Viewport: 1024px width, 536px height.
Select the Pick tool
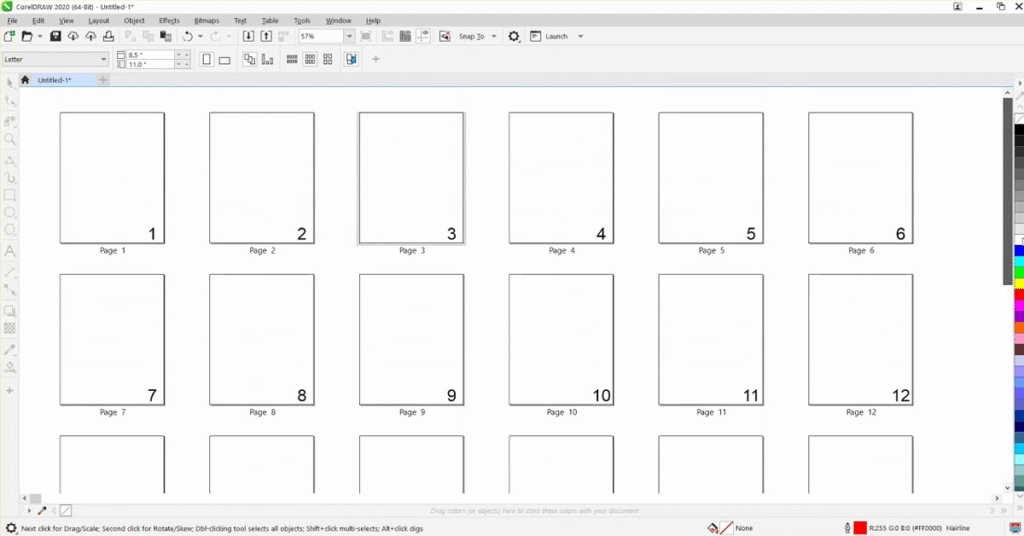coord(10,83)
